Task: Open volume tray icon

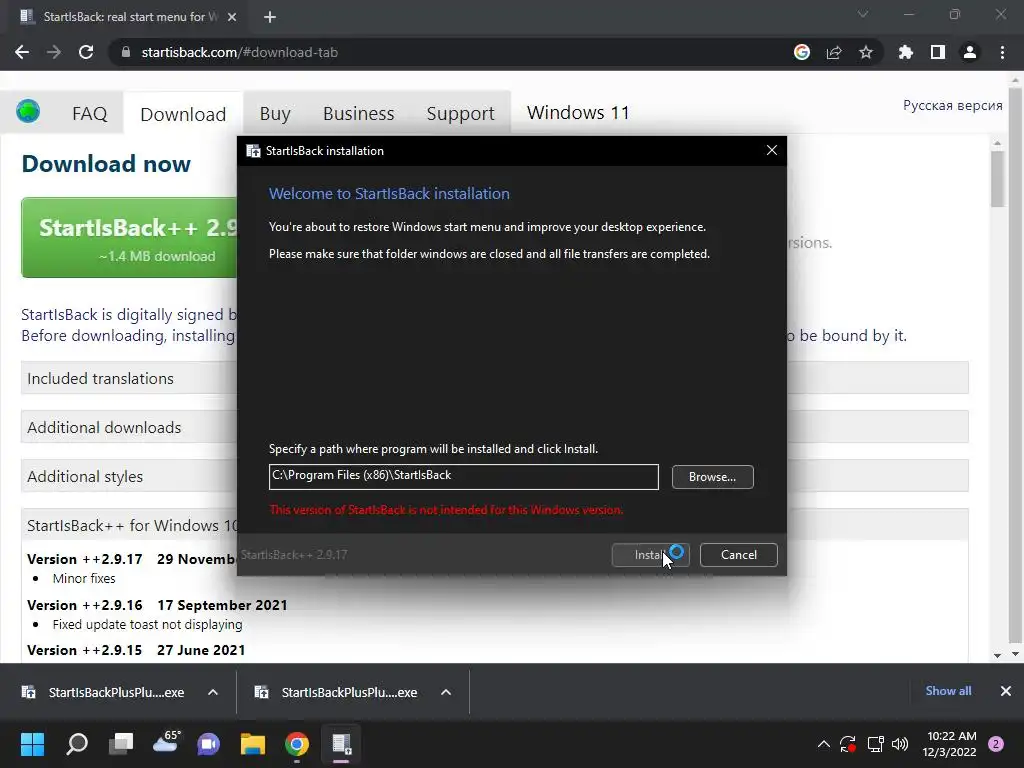Action: click(900, 744)
